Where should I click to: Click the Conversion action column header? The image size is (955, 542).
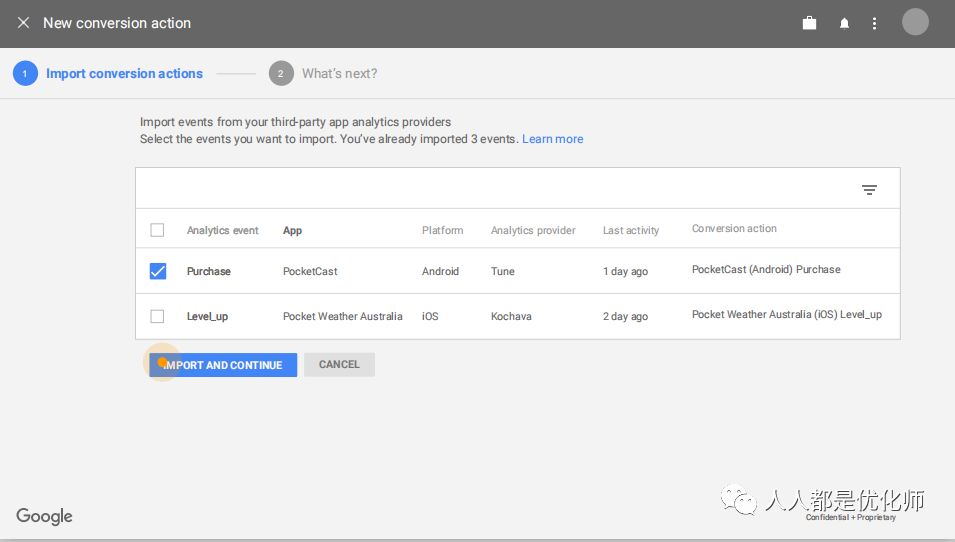(734, 228)
